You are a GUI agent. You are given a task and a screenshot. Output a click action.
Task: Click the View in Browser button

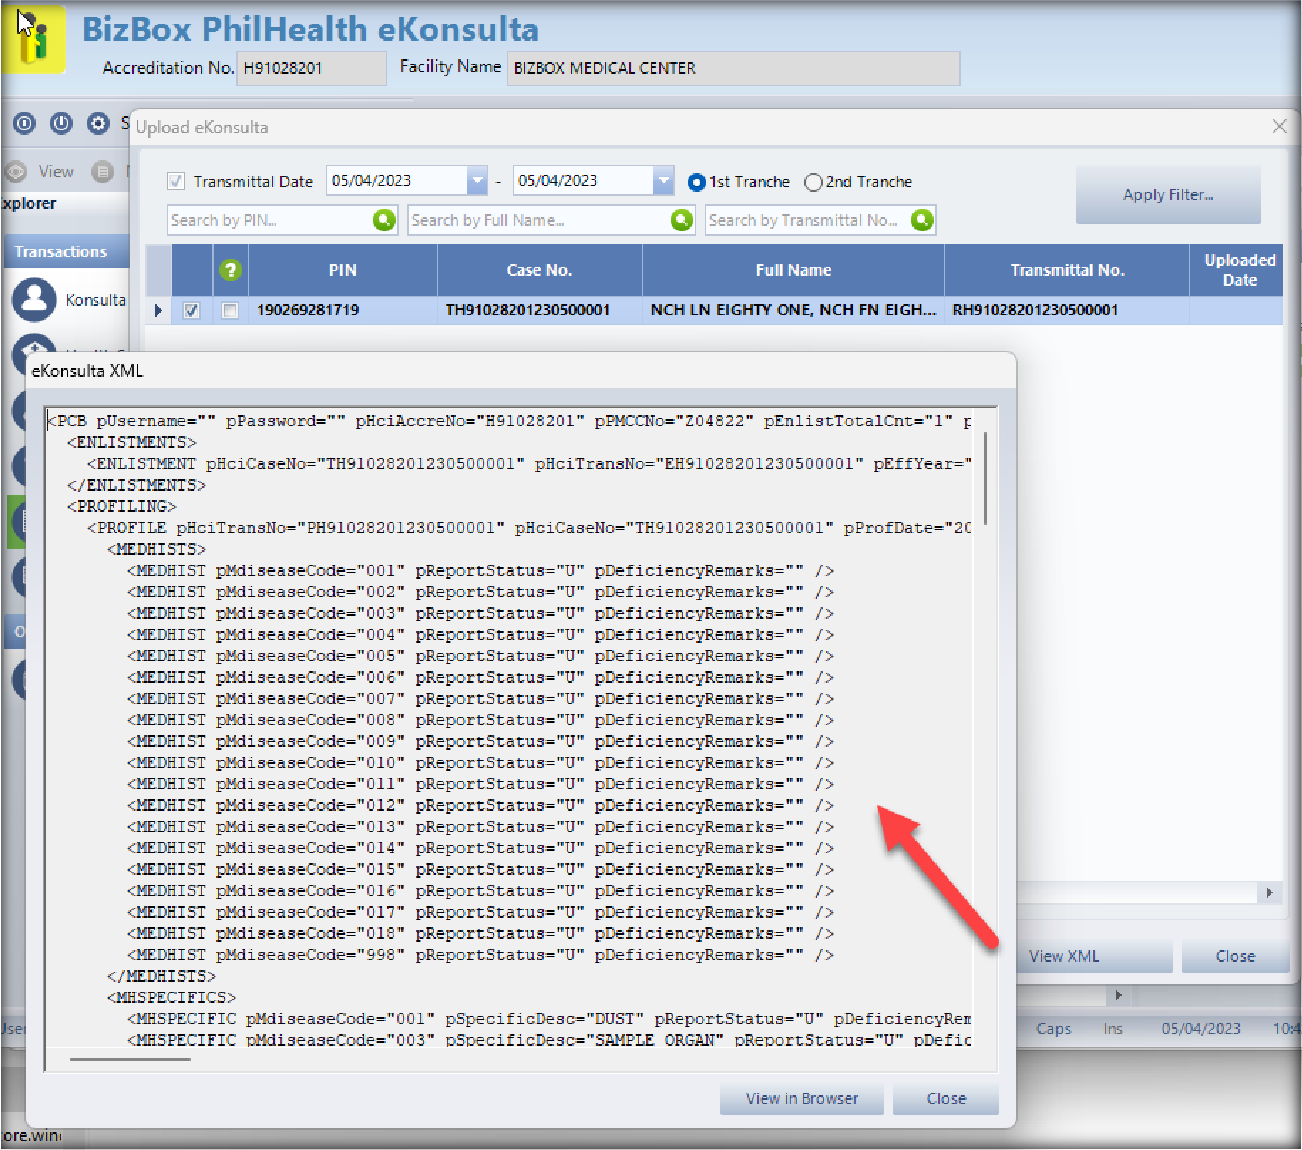pos(801,1098)
